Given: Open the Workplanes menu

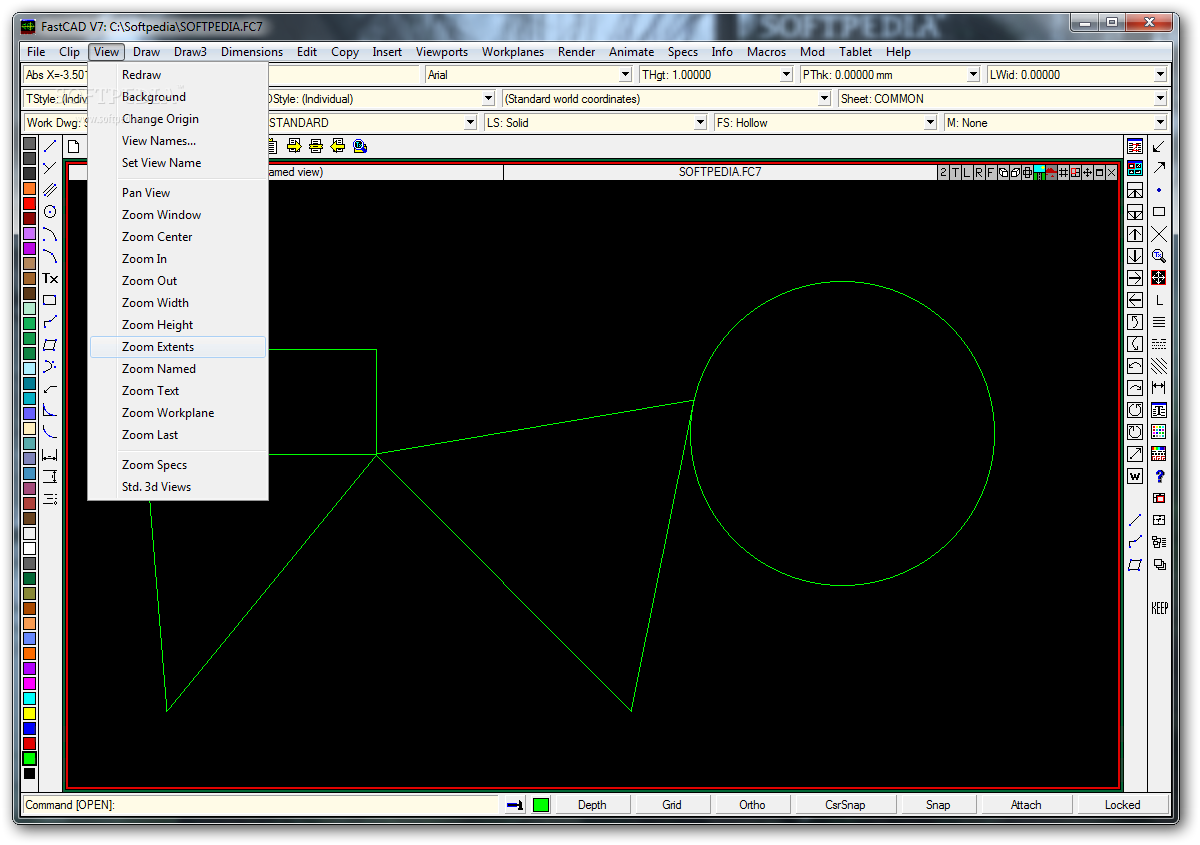Looking at the screenshot, I should [513, 52].
